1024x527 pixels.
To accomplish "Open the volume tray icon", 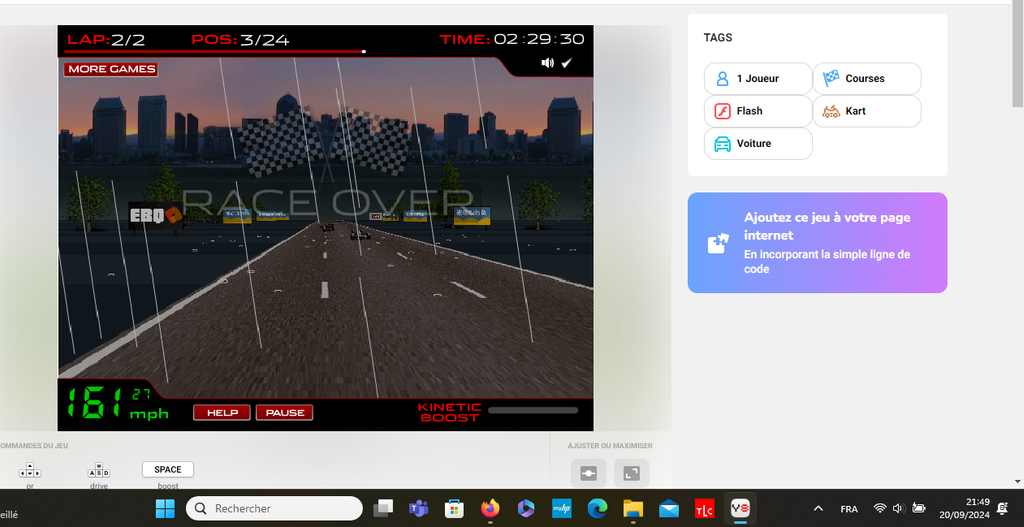I will 899,508.
